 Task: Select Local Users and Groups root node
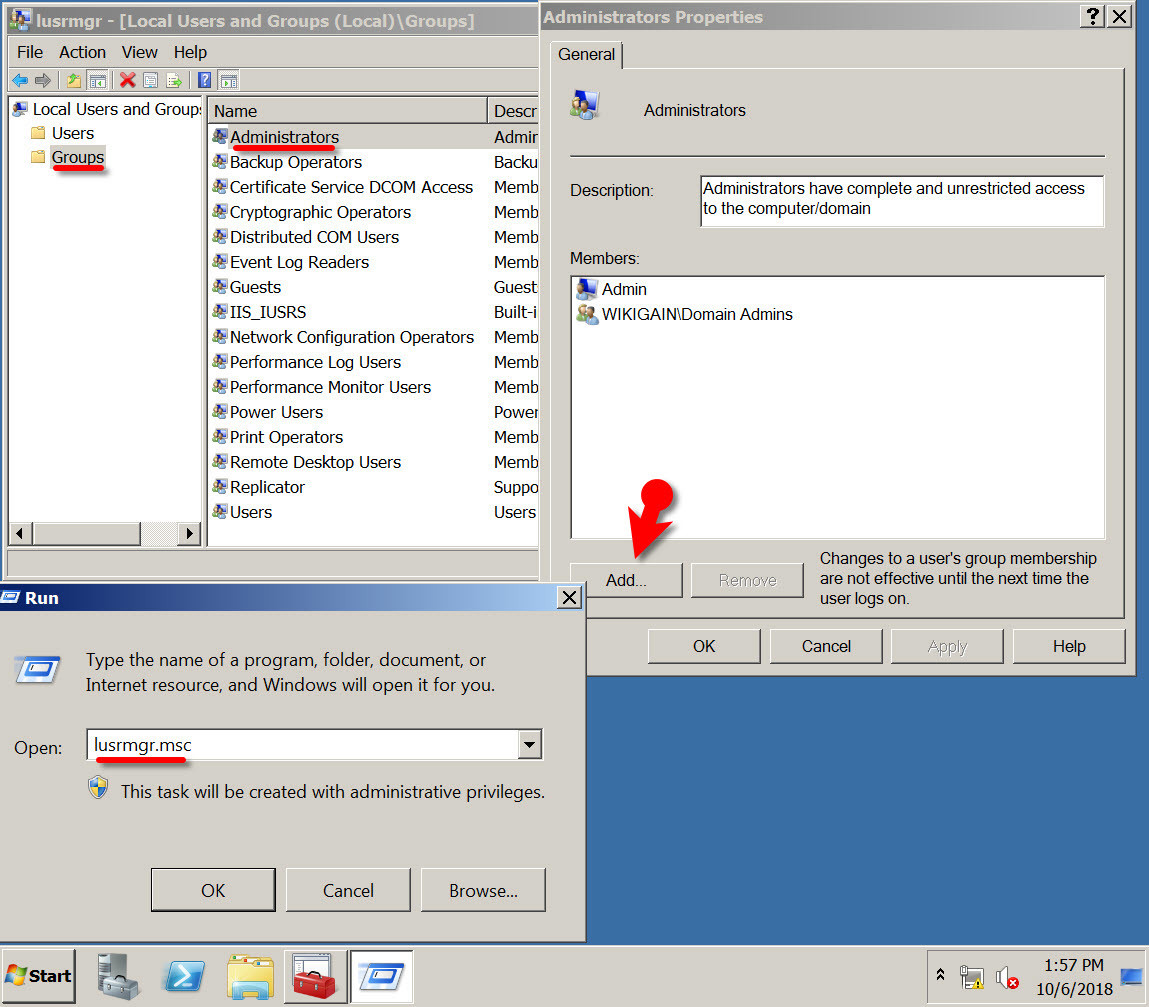[x=117, y=109]
